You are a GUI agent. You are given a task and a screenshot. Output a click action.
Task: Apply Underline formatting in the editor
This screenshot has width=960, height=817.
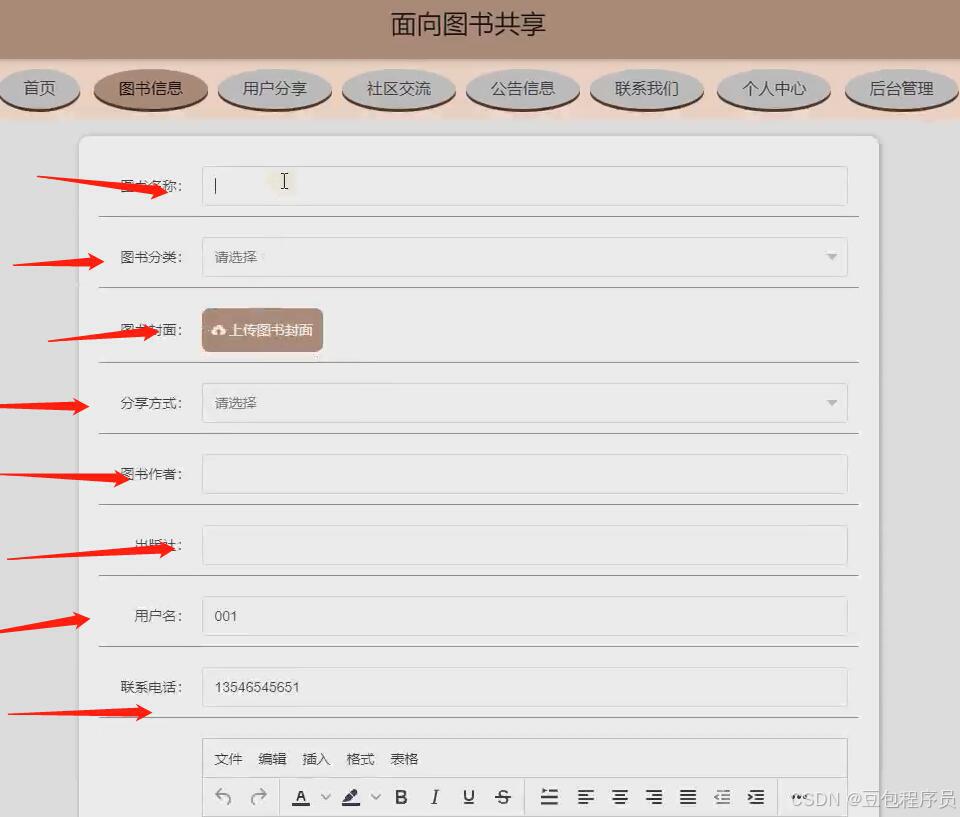coord(468,797)
